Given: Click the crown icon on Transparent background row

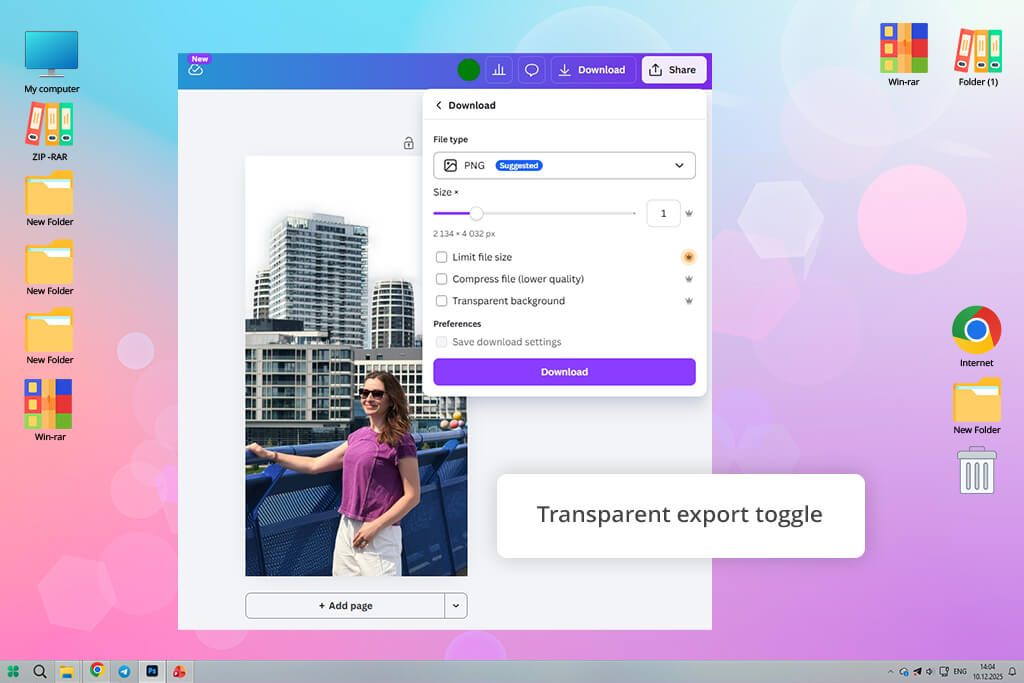Looking at the screenshot, I should pos(688,301).
